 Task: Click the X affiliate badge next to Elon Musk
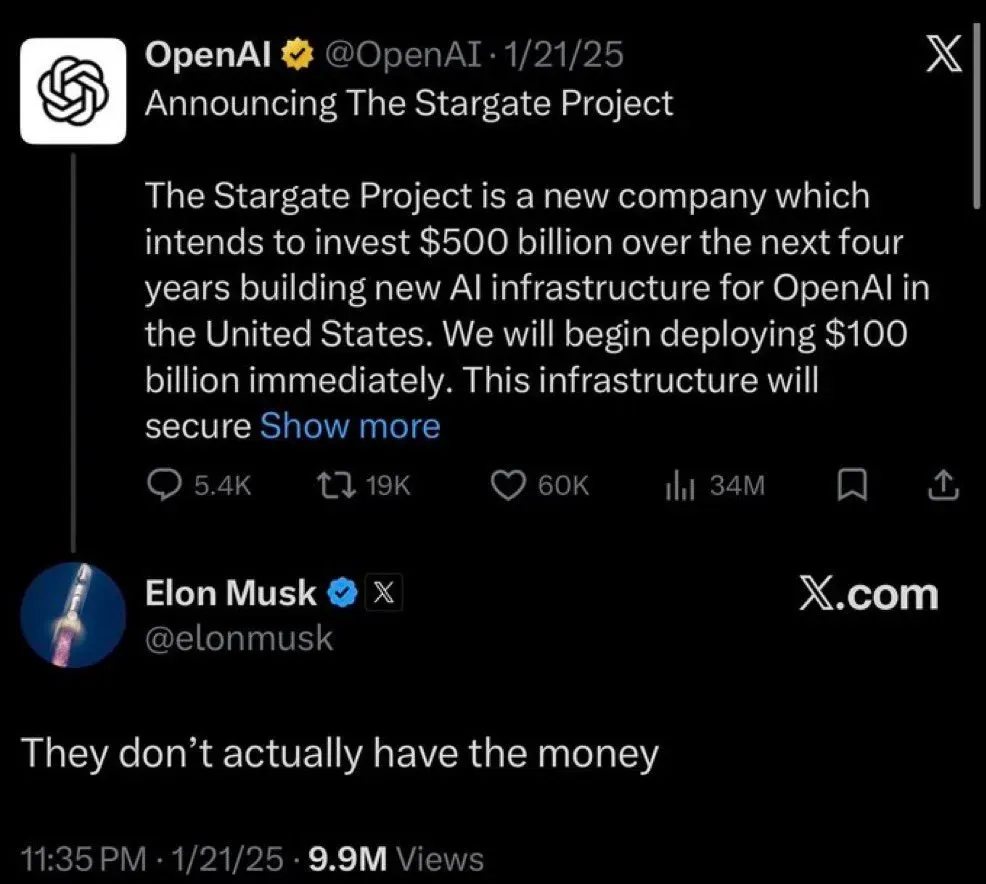pos(383,592)
